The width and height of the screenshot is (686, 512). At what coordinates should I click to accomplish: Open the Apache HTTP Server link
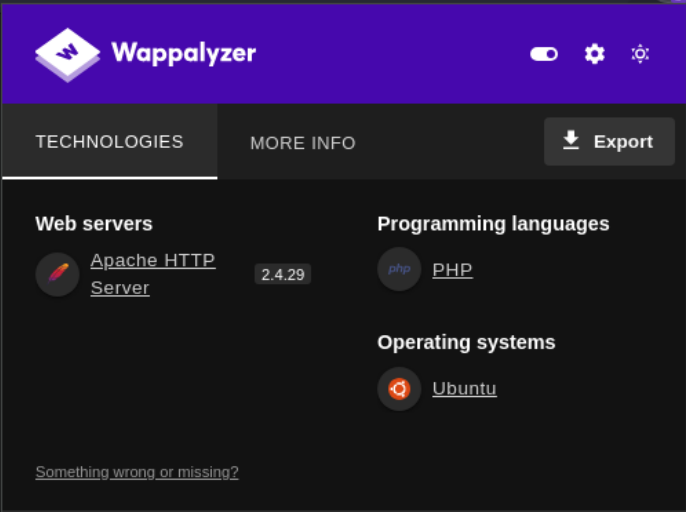pyautogui.click(x=153, y=274)
